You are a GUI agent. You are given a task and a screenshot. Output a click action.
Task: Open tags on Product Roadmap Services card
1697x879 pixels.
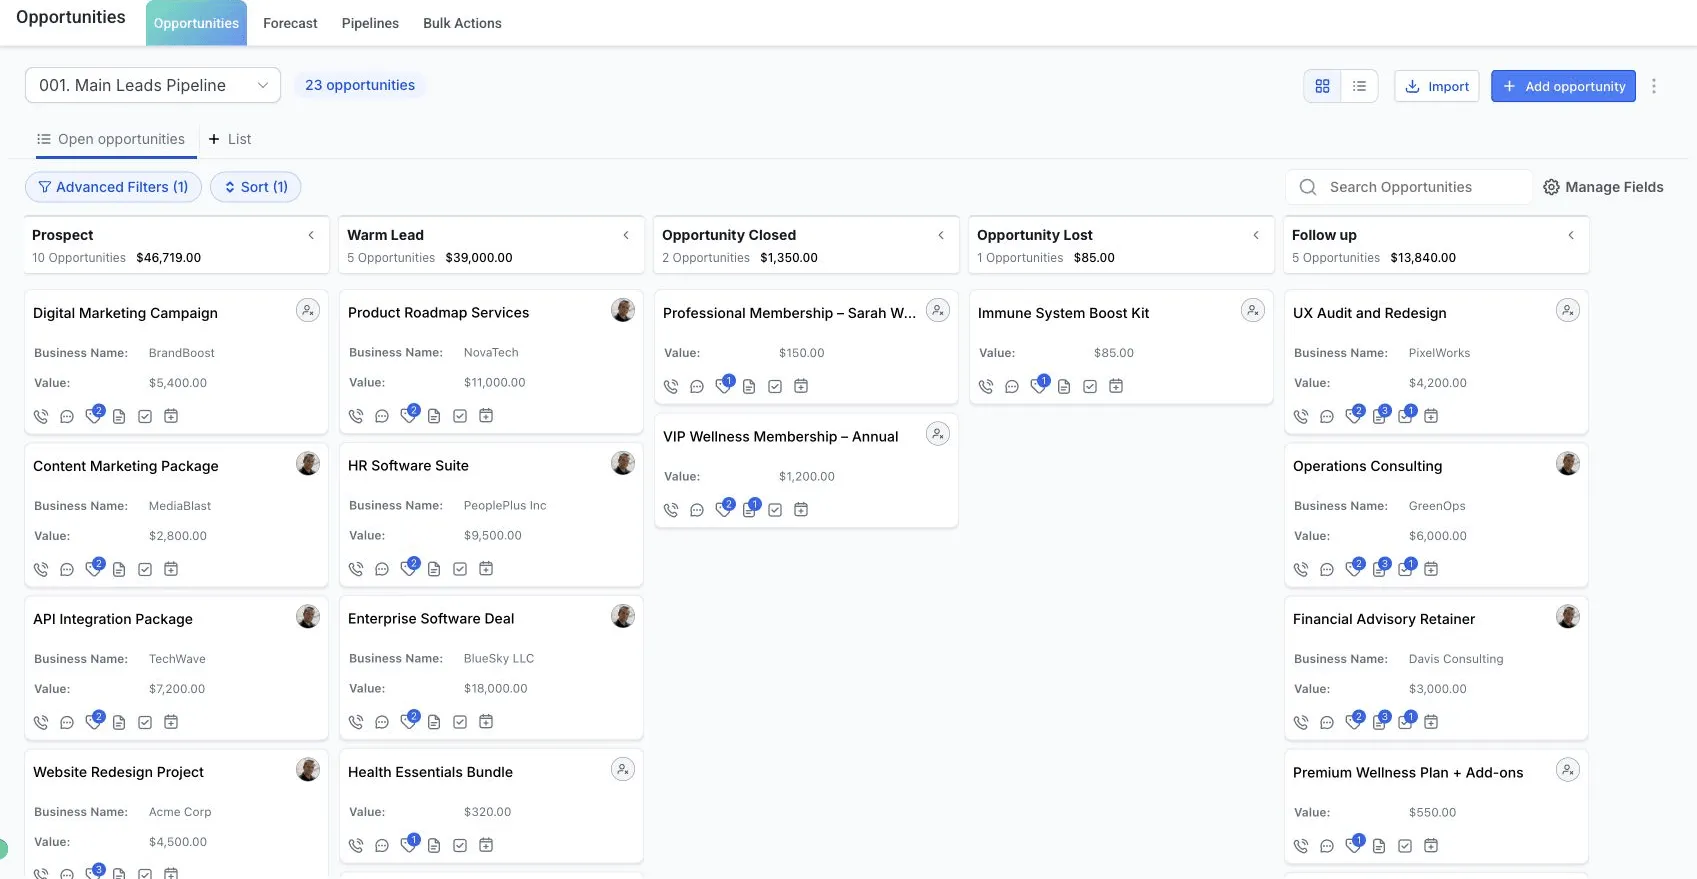pyautogui.click(x=408, y=416)
